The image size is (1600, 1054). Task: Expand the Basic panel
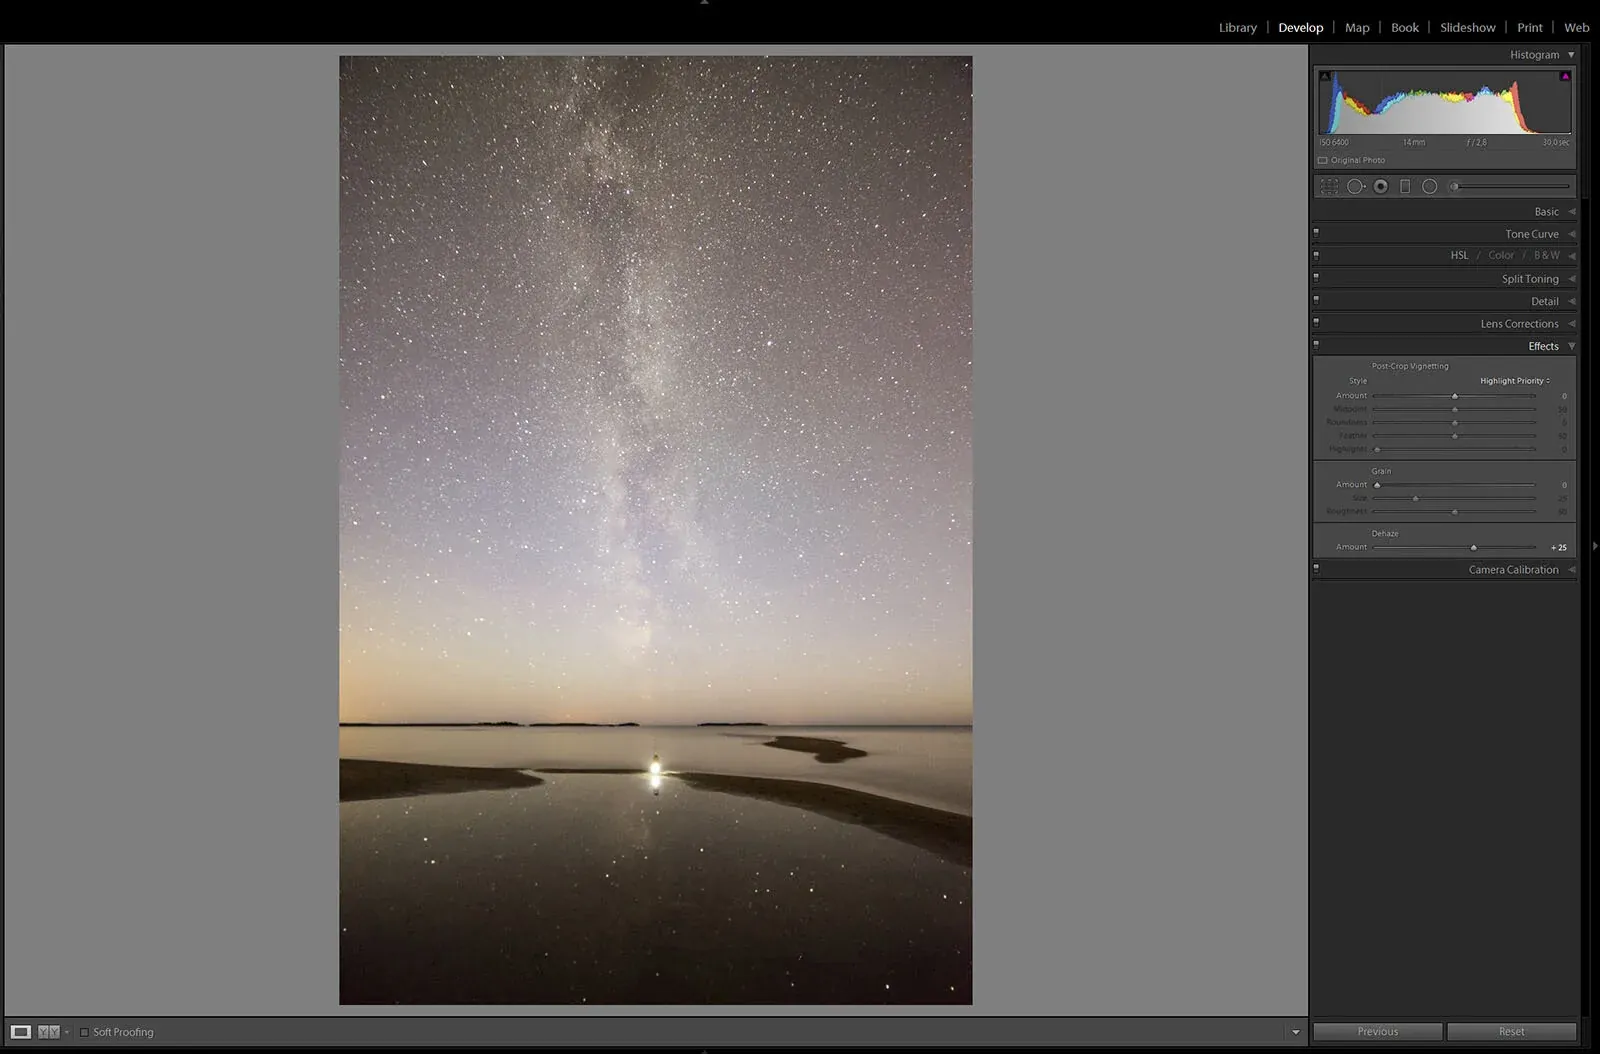(x=1546, y=211)
